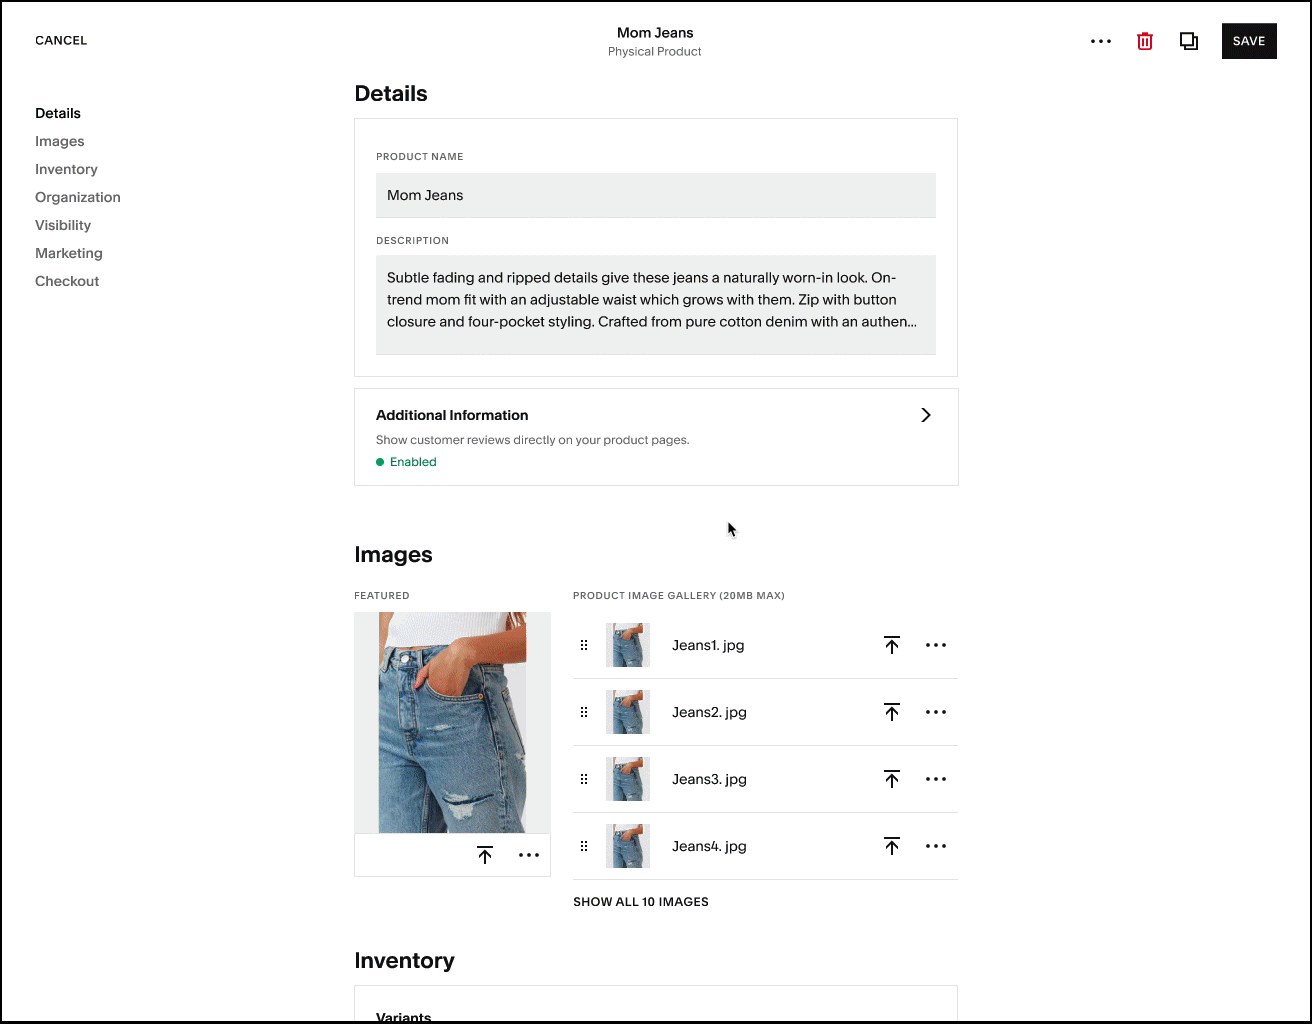Select Jeans2. jpg thumbnail
The width and height of the screenshot is (1312, 1024).
(628, 712)
